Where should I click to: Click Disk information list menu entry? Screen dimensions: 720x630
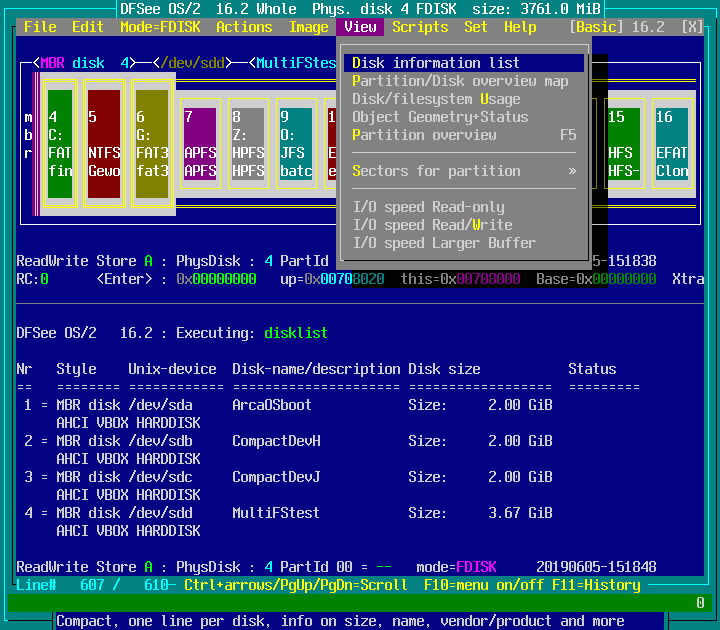point(436,63)
